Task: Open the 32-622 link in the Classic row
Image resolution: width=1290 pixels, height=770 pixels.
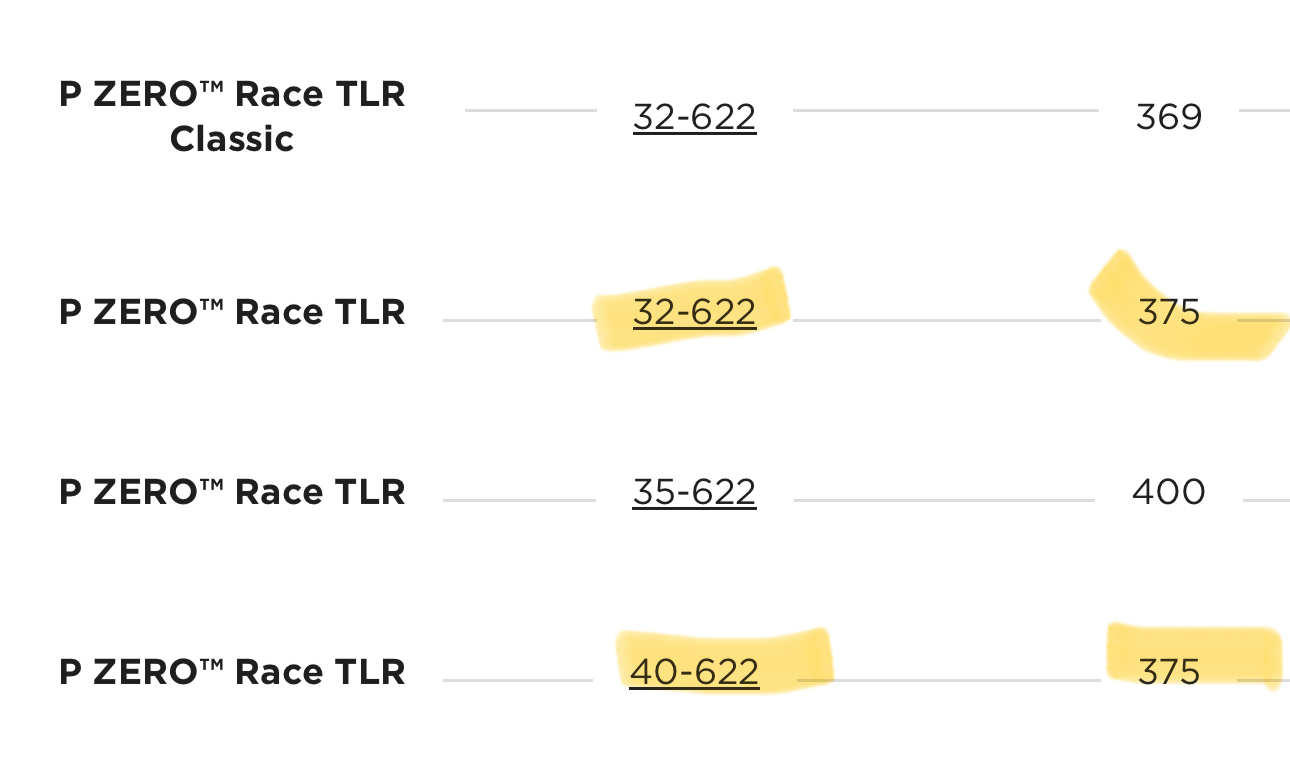Action: 694,118
